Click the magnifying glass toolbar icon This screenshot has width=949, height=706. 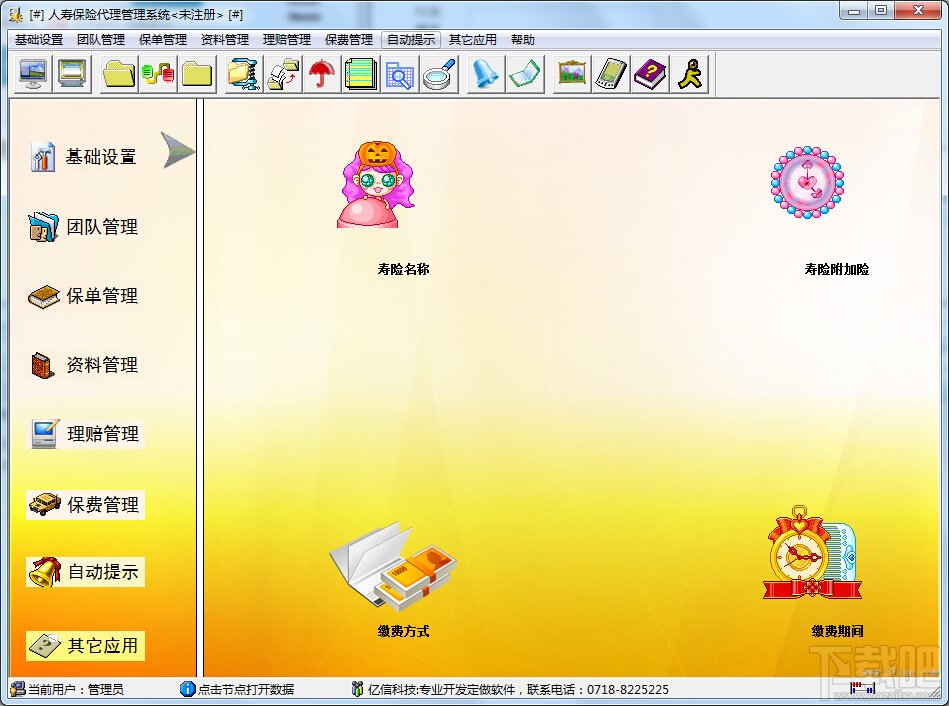tap(439, 74)
